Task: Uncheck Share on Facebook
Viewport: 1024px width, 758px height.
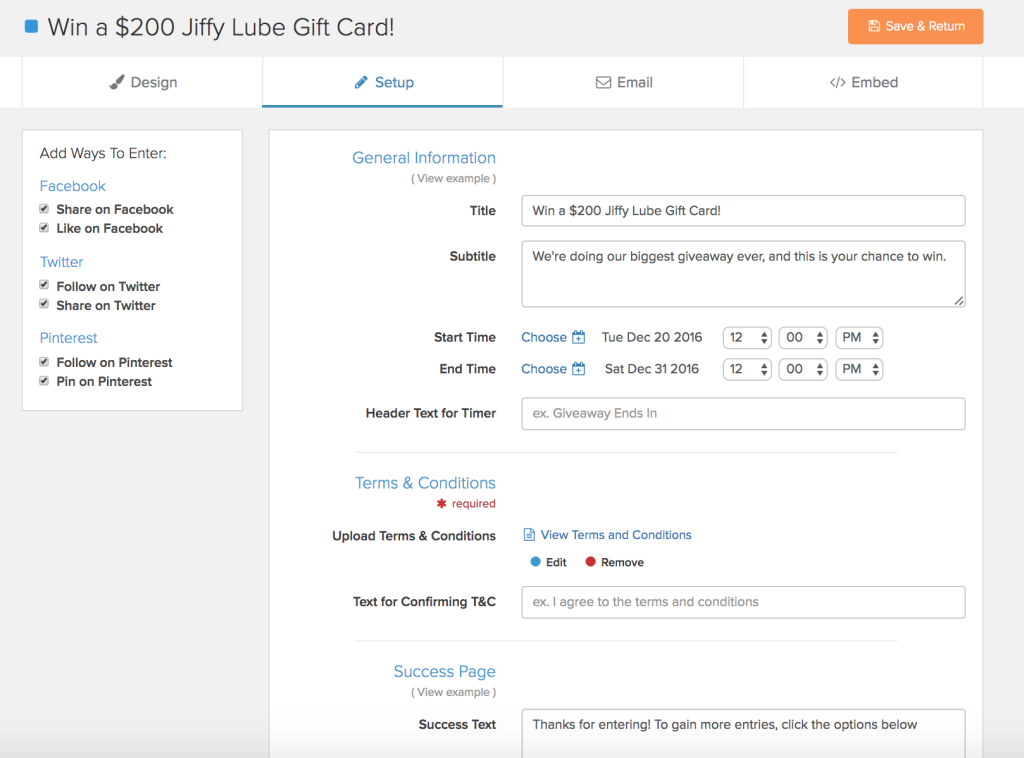Action: pos(44,209)
